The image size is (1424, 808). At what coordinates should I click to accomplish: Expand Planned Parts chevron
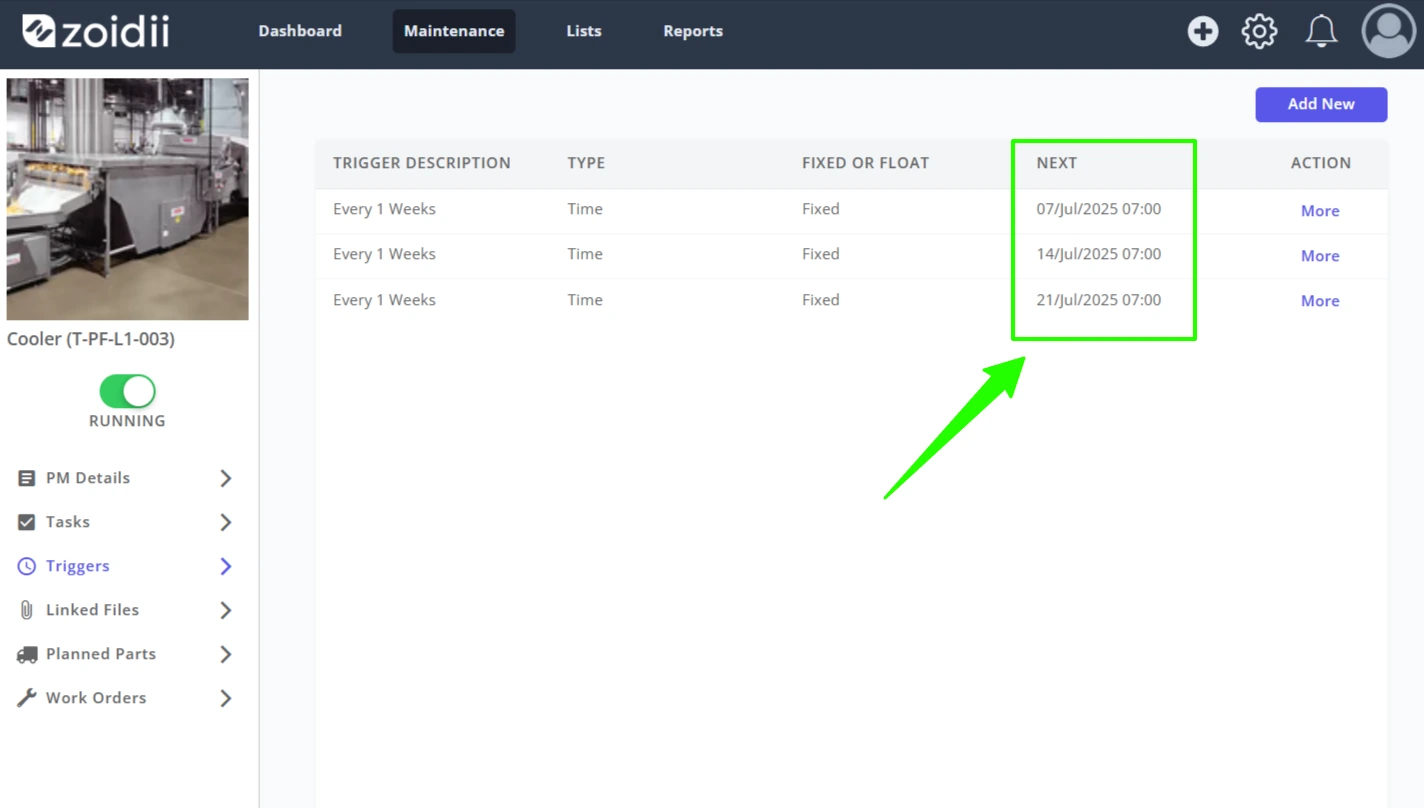point(226,654)
